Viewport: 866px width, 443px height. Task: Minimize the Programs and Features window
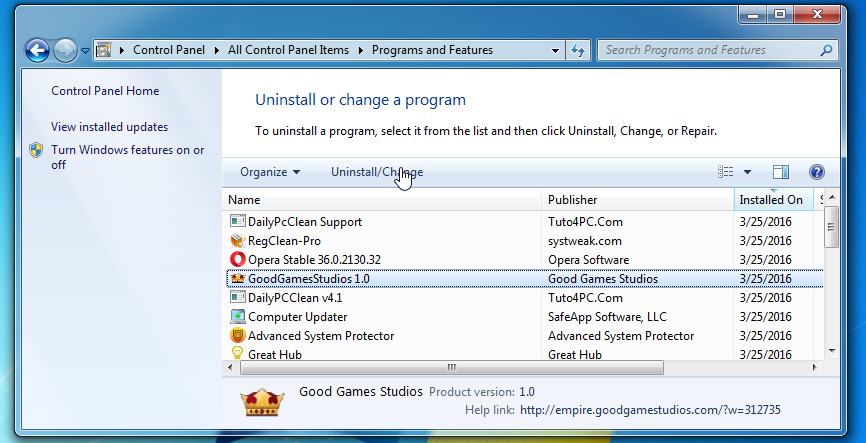click(753, 15)
